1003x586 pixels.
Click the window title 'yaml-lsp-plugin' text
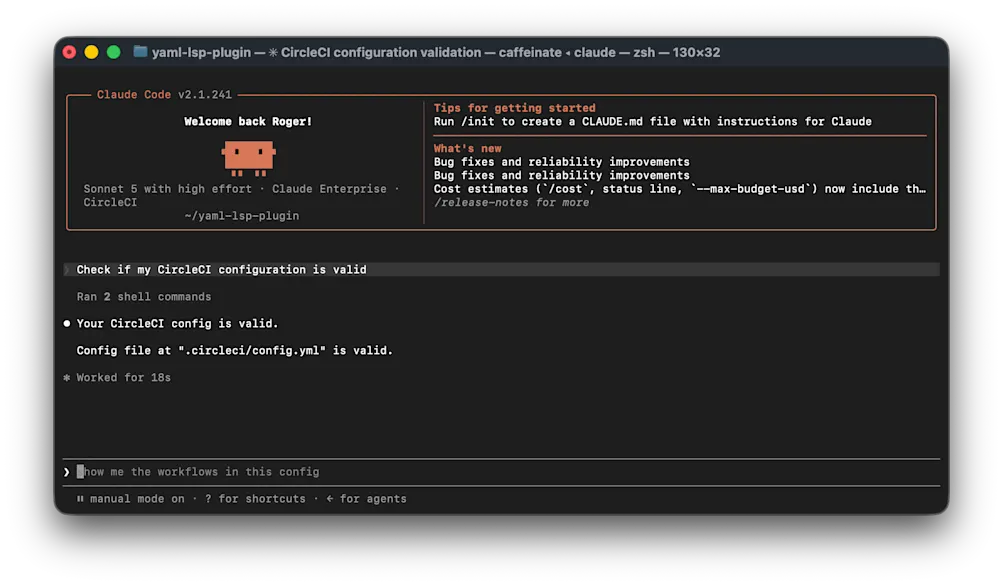(201, 52)
